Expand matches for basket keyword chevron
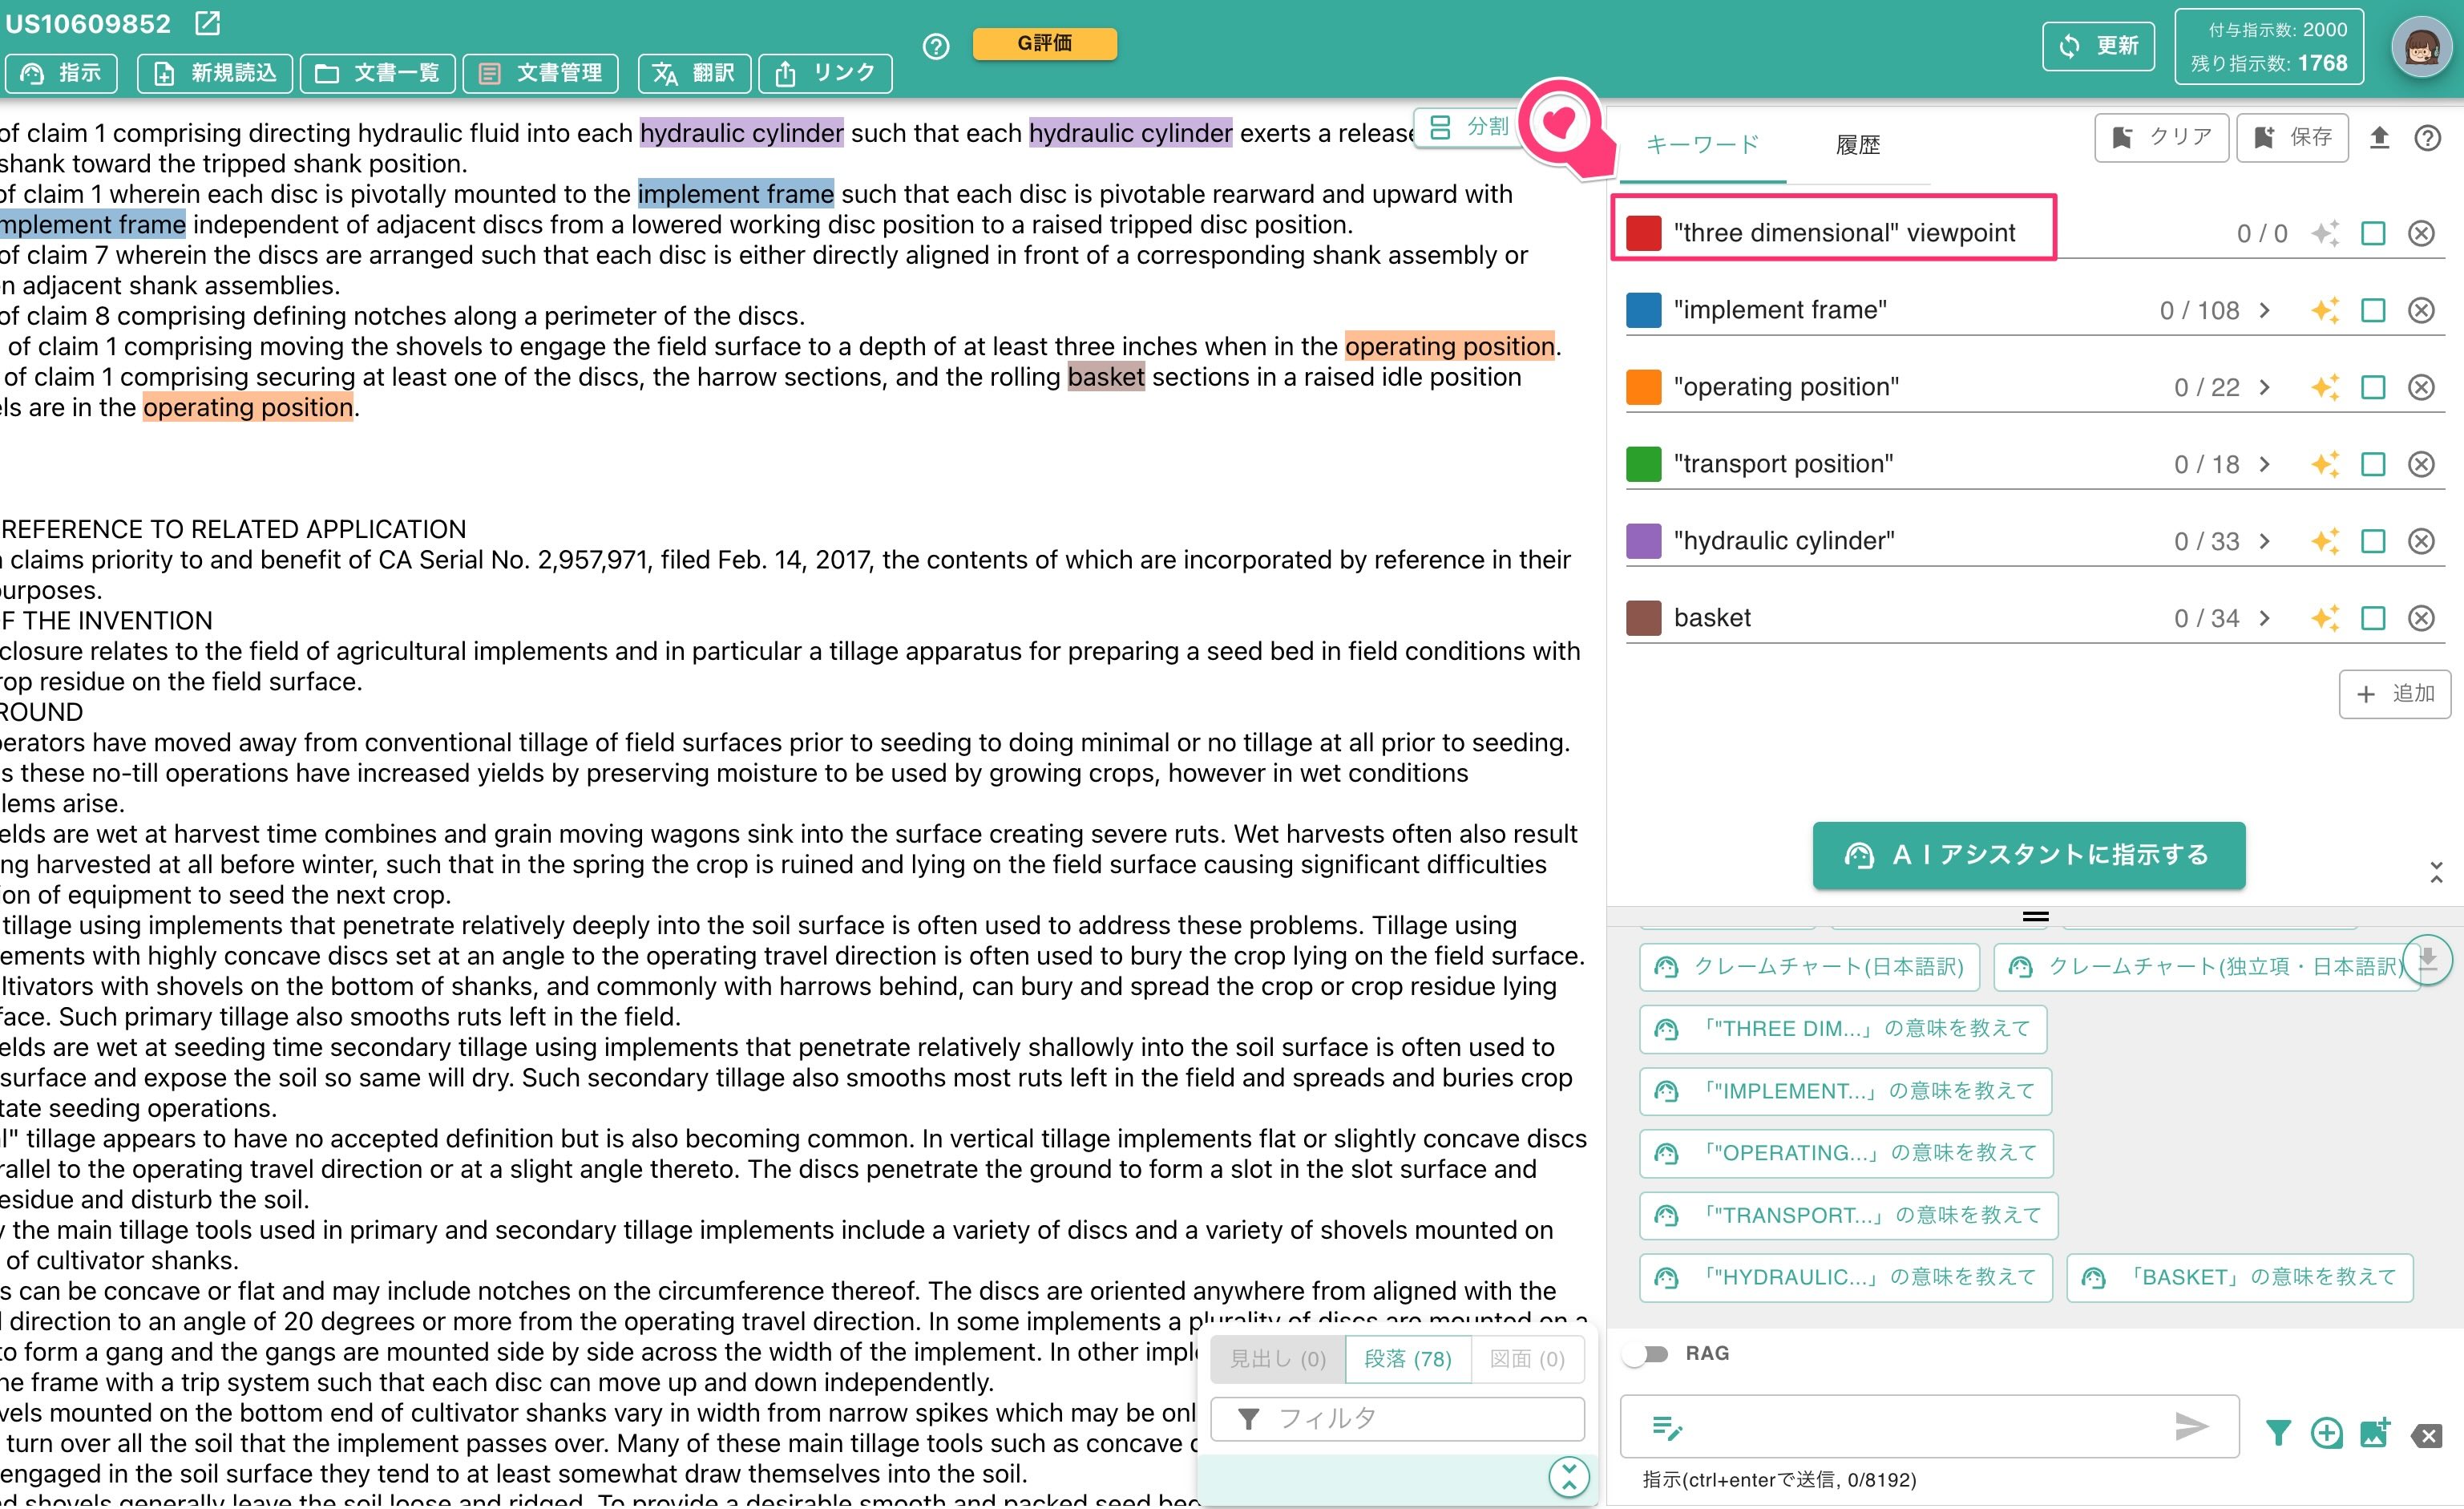2464x1509 pixels. tap(2265, 619)
